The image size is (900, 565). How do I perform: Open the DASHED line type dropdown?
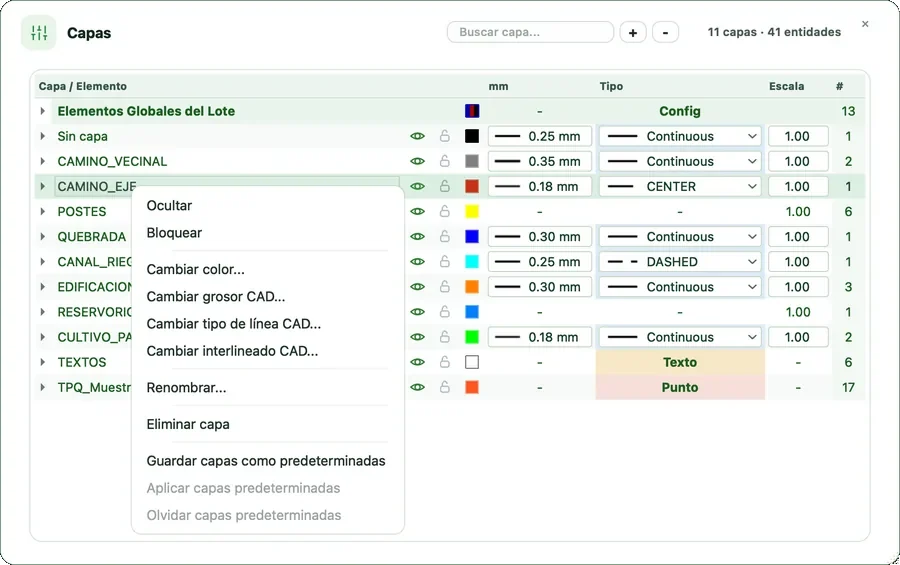[680, 262]
